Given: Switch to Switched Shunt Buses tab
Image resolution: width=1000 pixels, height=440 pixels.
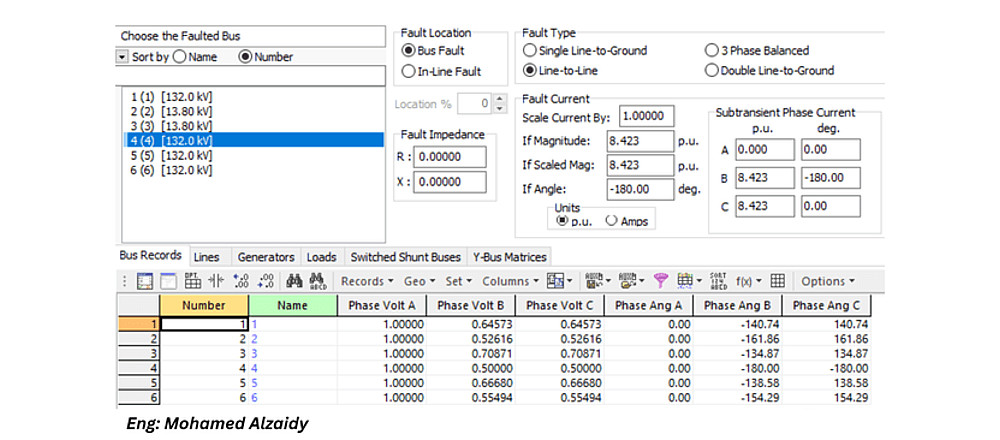Looking at the screenshot, I should tap(406, 257).
